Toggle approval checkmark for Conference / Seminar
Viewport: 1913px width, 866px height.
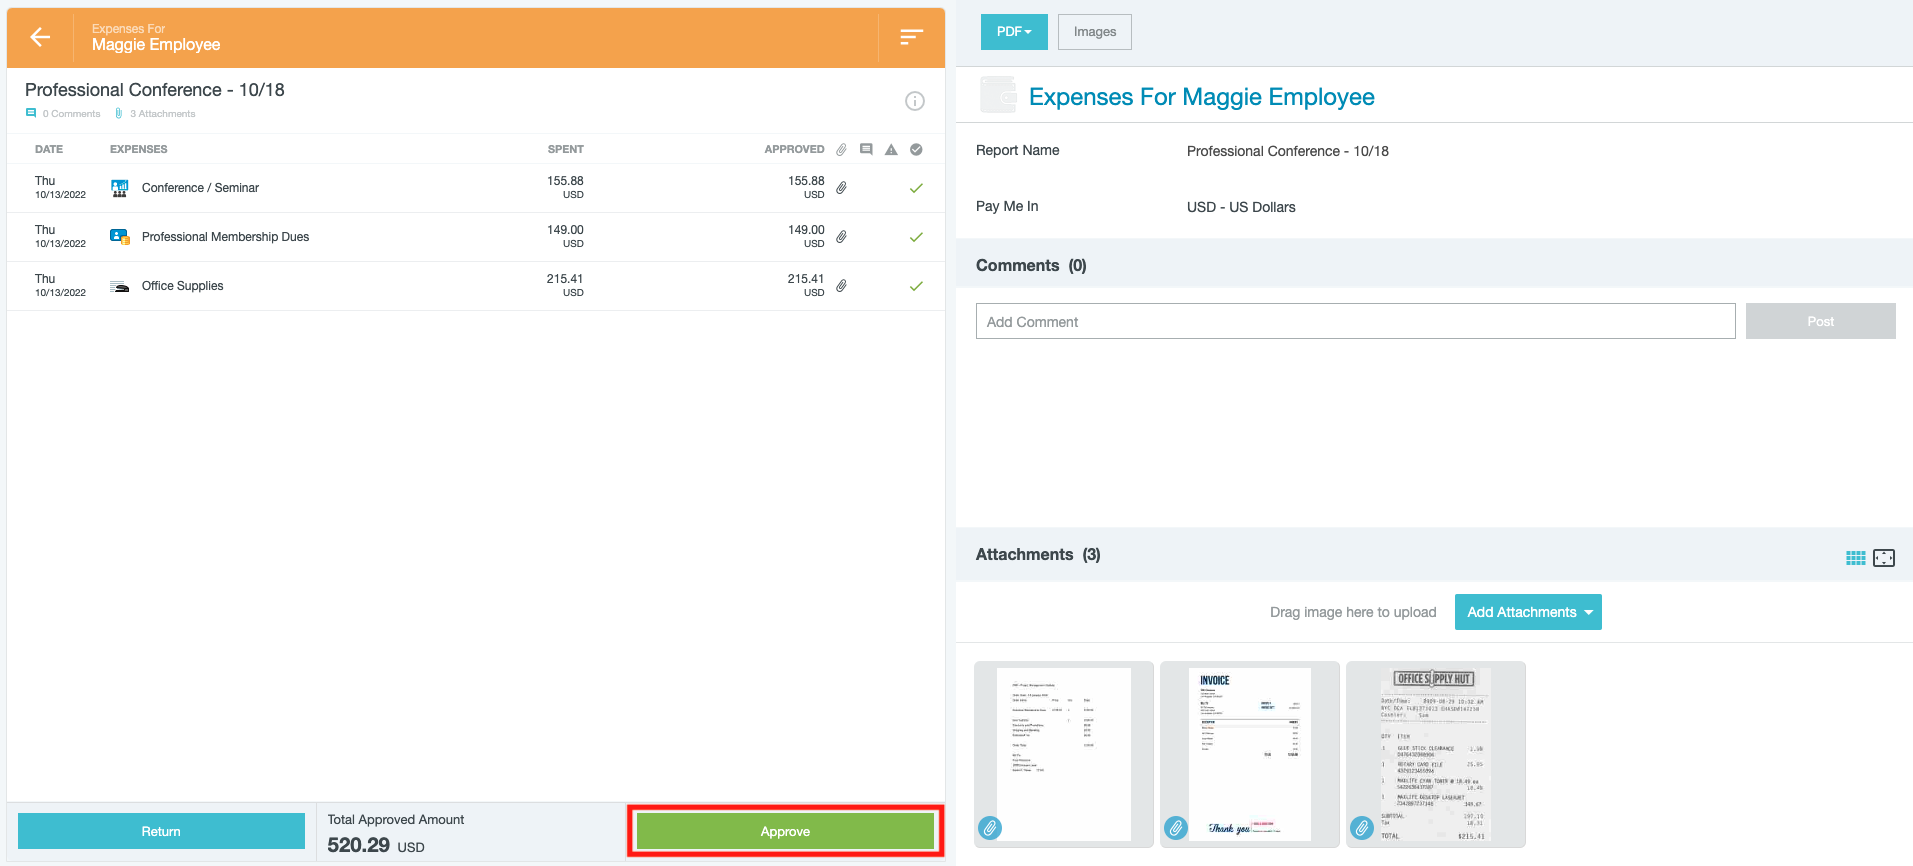916,188
